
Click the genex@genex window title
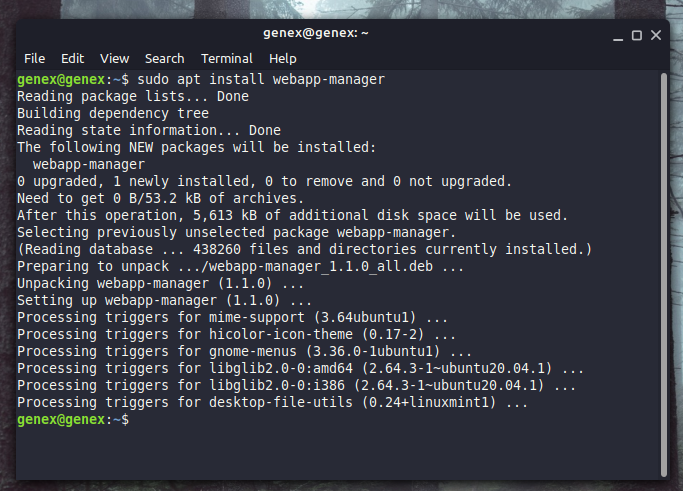click(316, 33)
